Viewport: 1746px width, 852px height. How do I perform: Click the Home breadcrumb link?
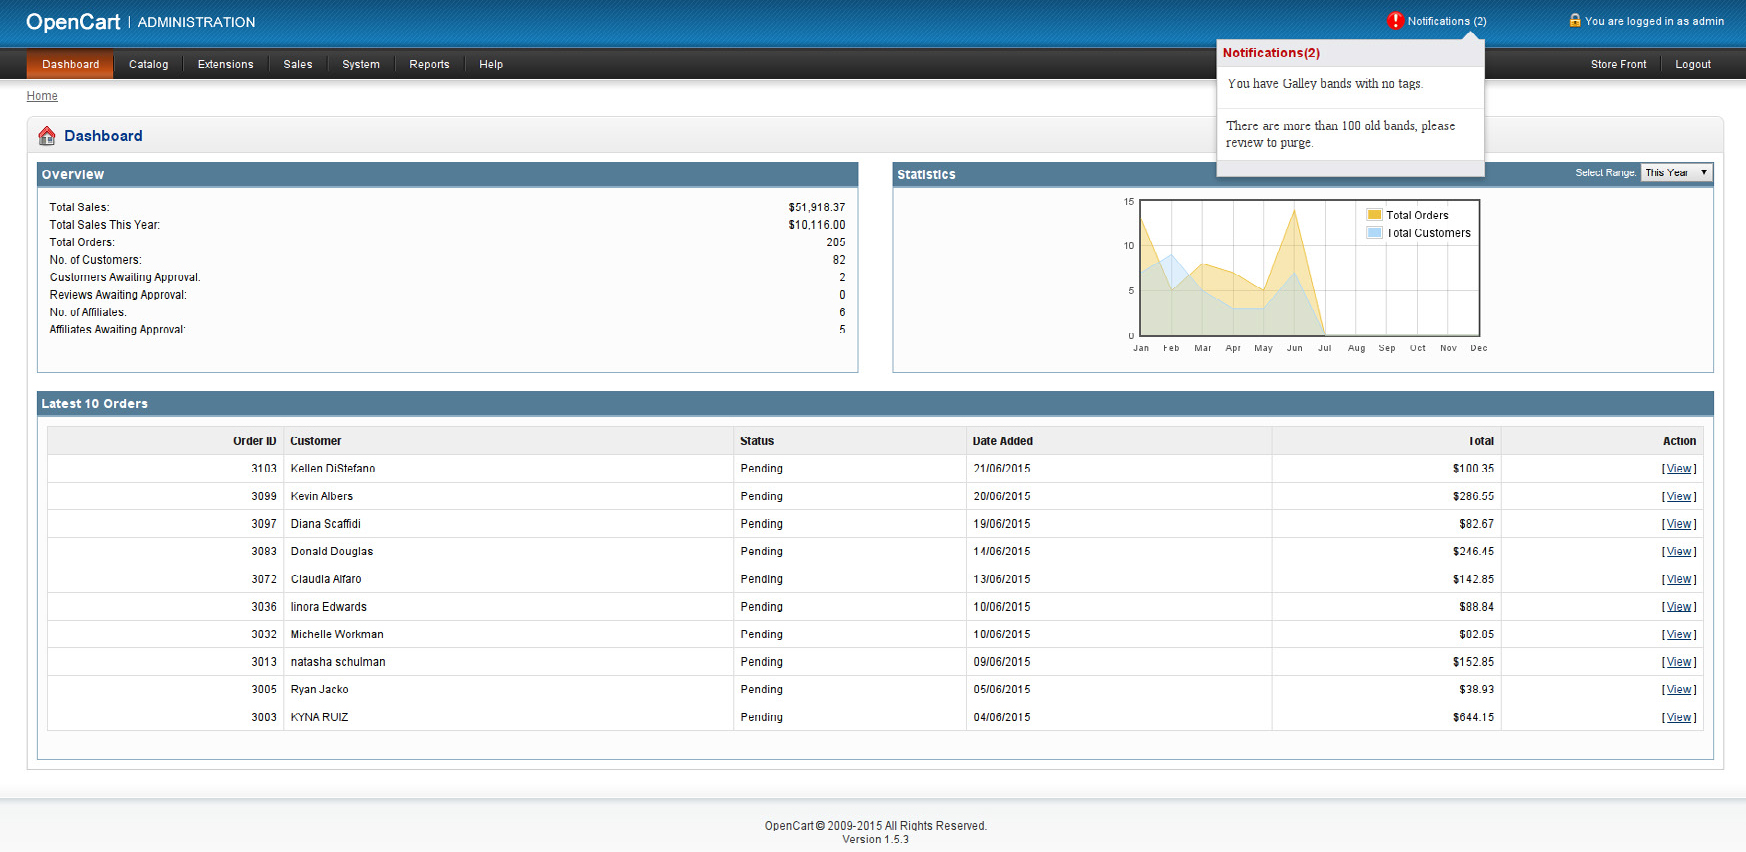pyautogui.click(x=42, y=96)
